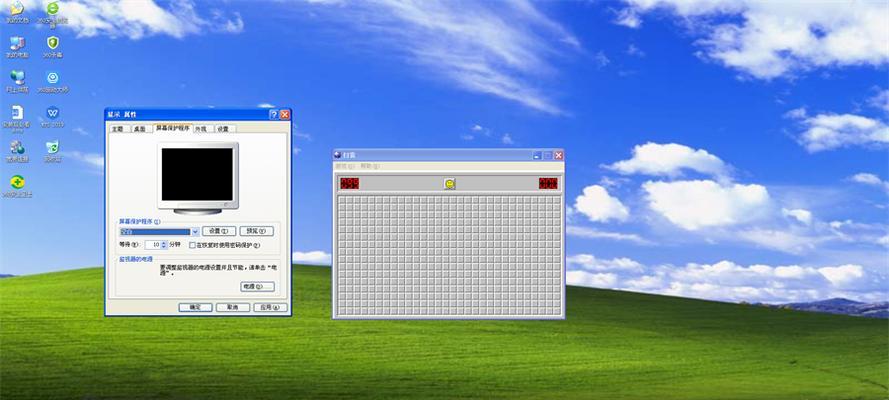Open the 游戏 (Game) menu in Minesweeper
The width and height of the screenshot is (889, 400).
[345, 167]
